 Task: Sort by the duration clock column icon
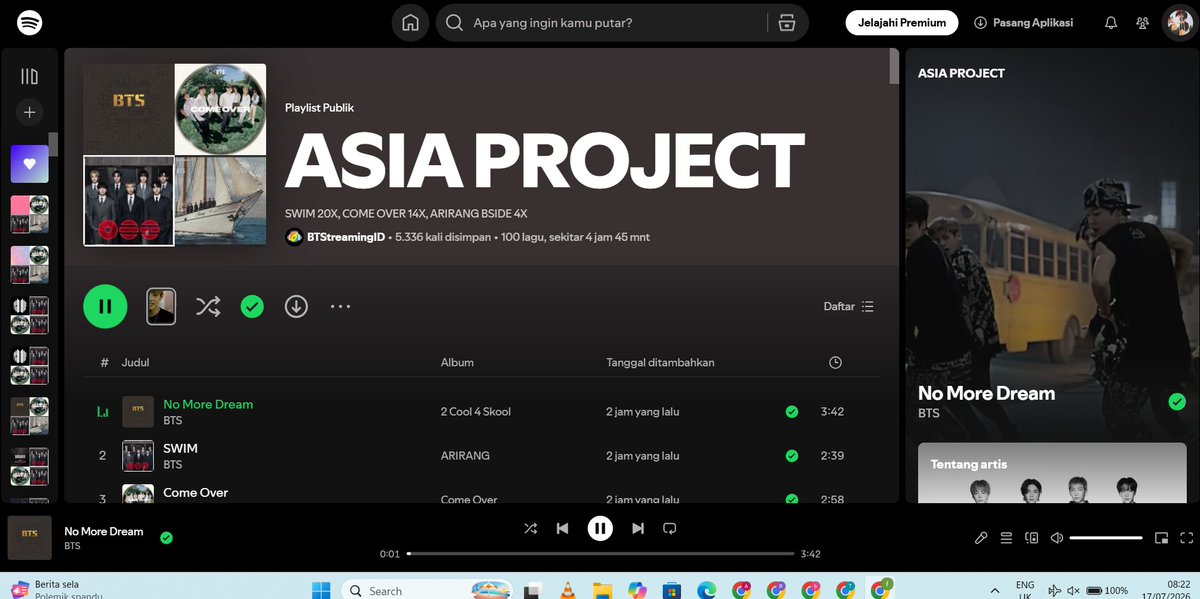(x=836, y=362)
